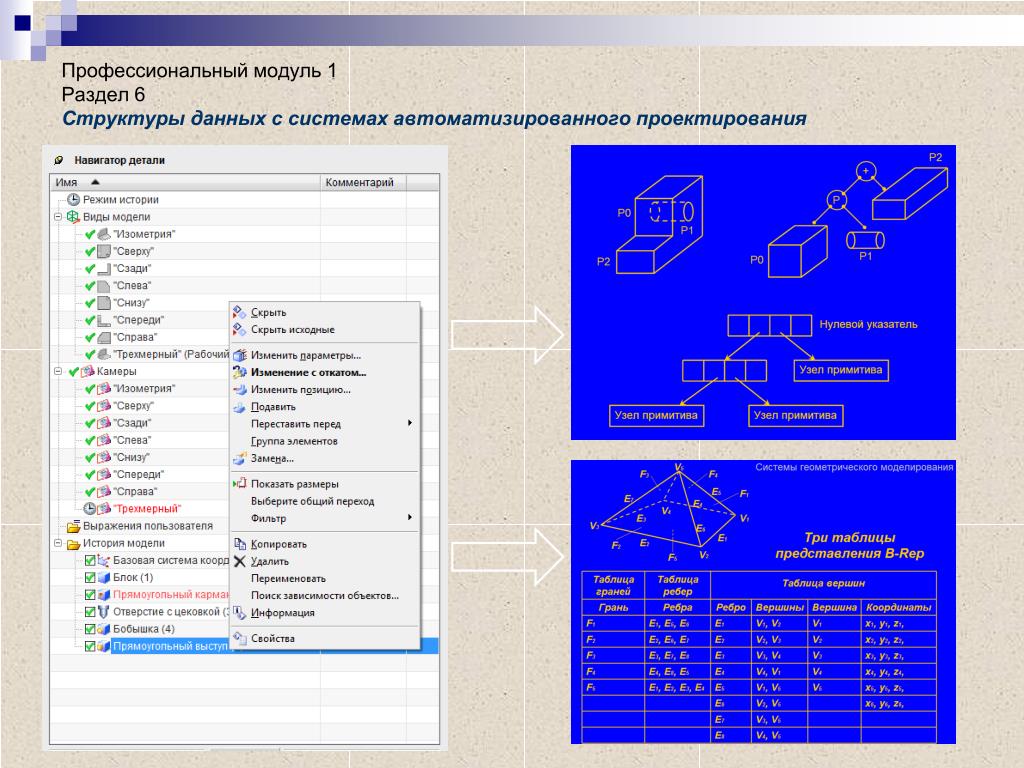
Task: Click the Изменить параметры icon in context menu
Action: 240,355
